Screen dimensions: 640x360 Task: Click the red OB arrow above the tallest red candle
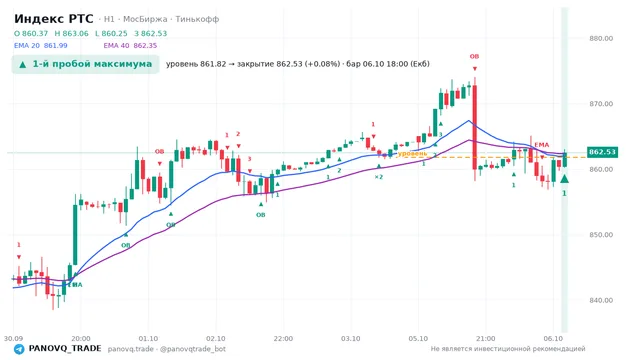tap(474, 69)
